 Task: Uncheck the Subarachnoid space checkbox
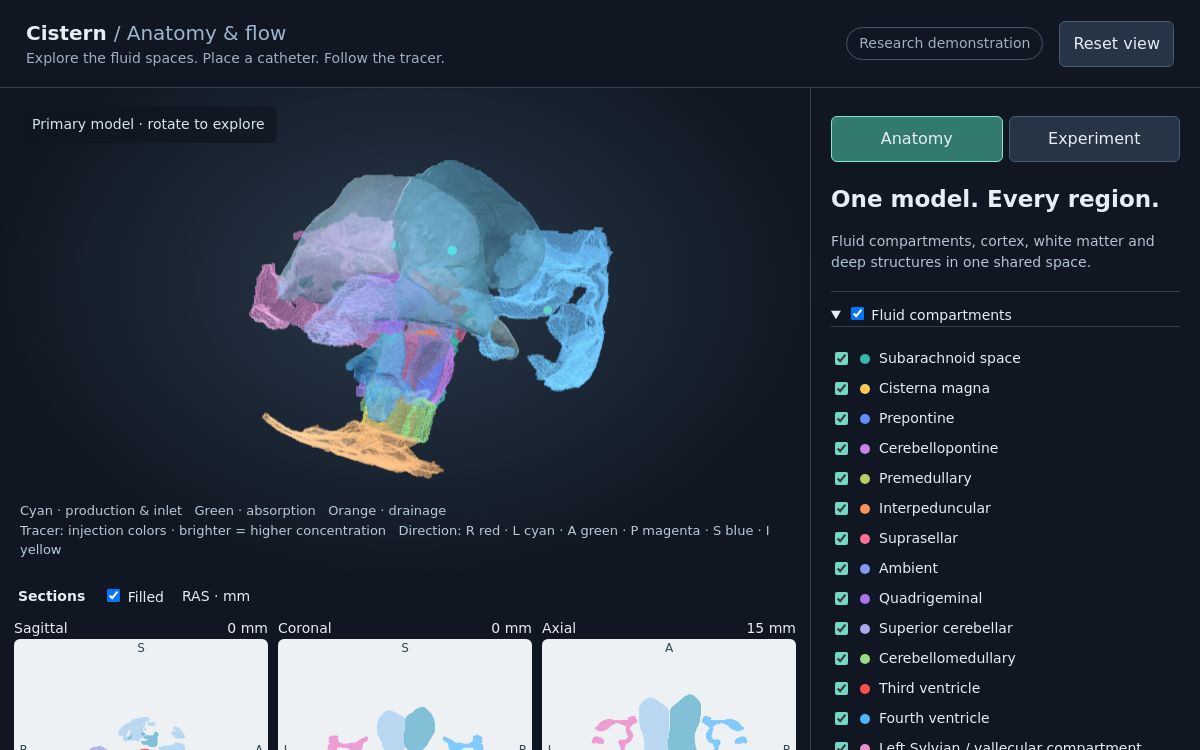[841, 358]
